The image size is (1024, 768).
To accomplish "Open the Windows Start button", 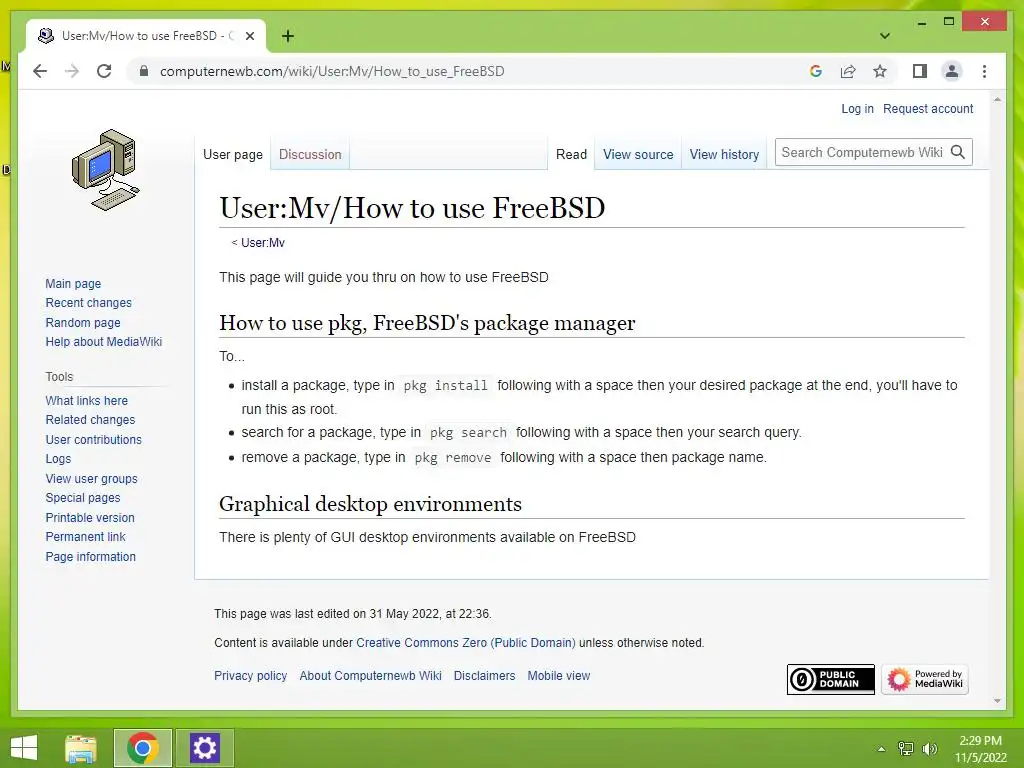I will coord(24,748).
